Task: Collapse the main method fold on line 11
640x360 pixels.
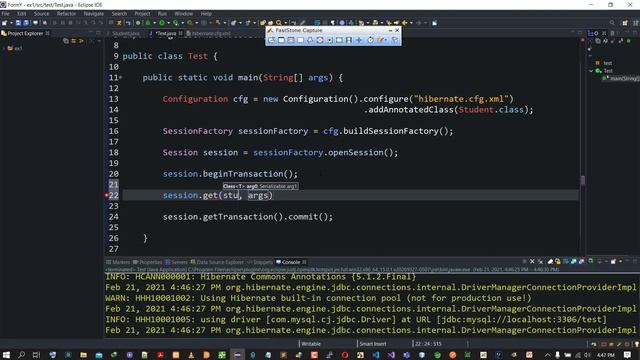Action: point(121,78)
